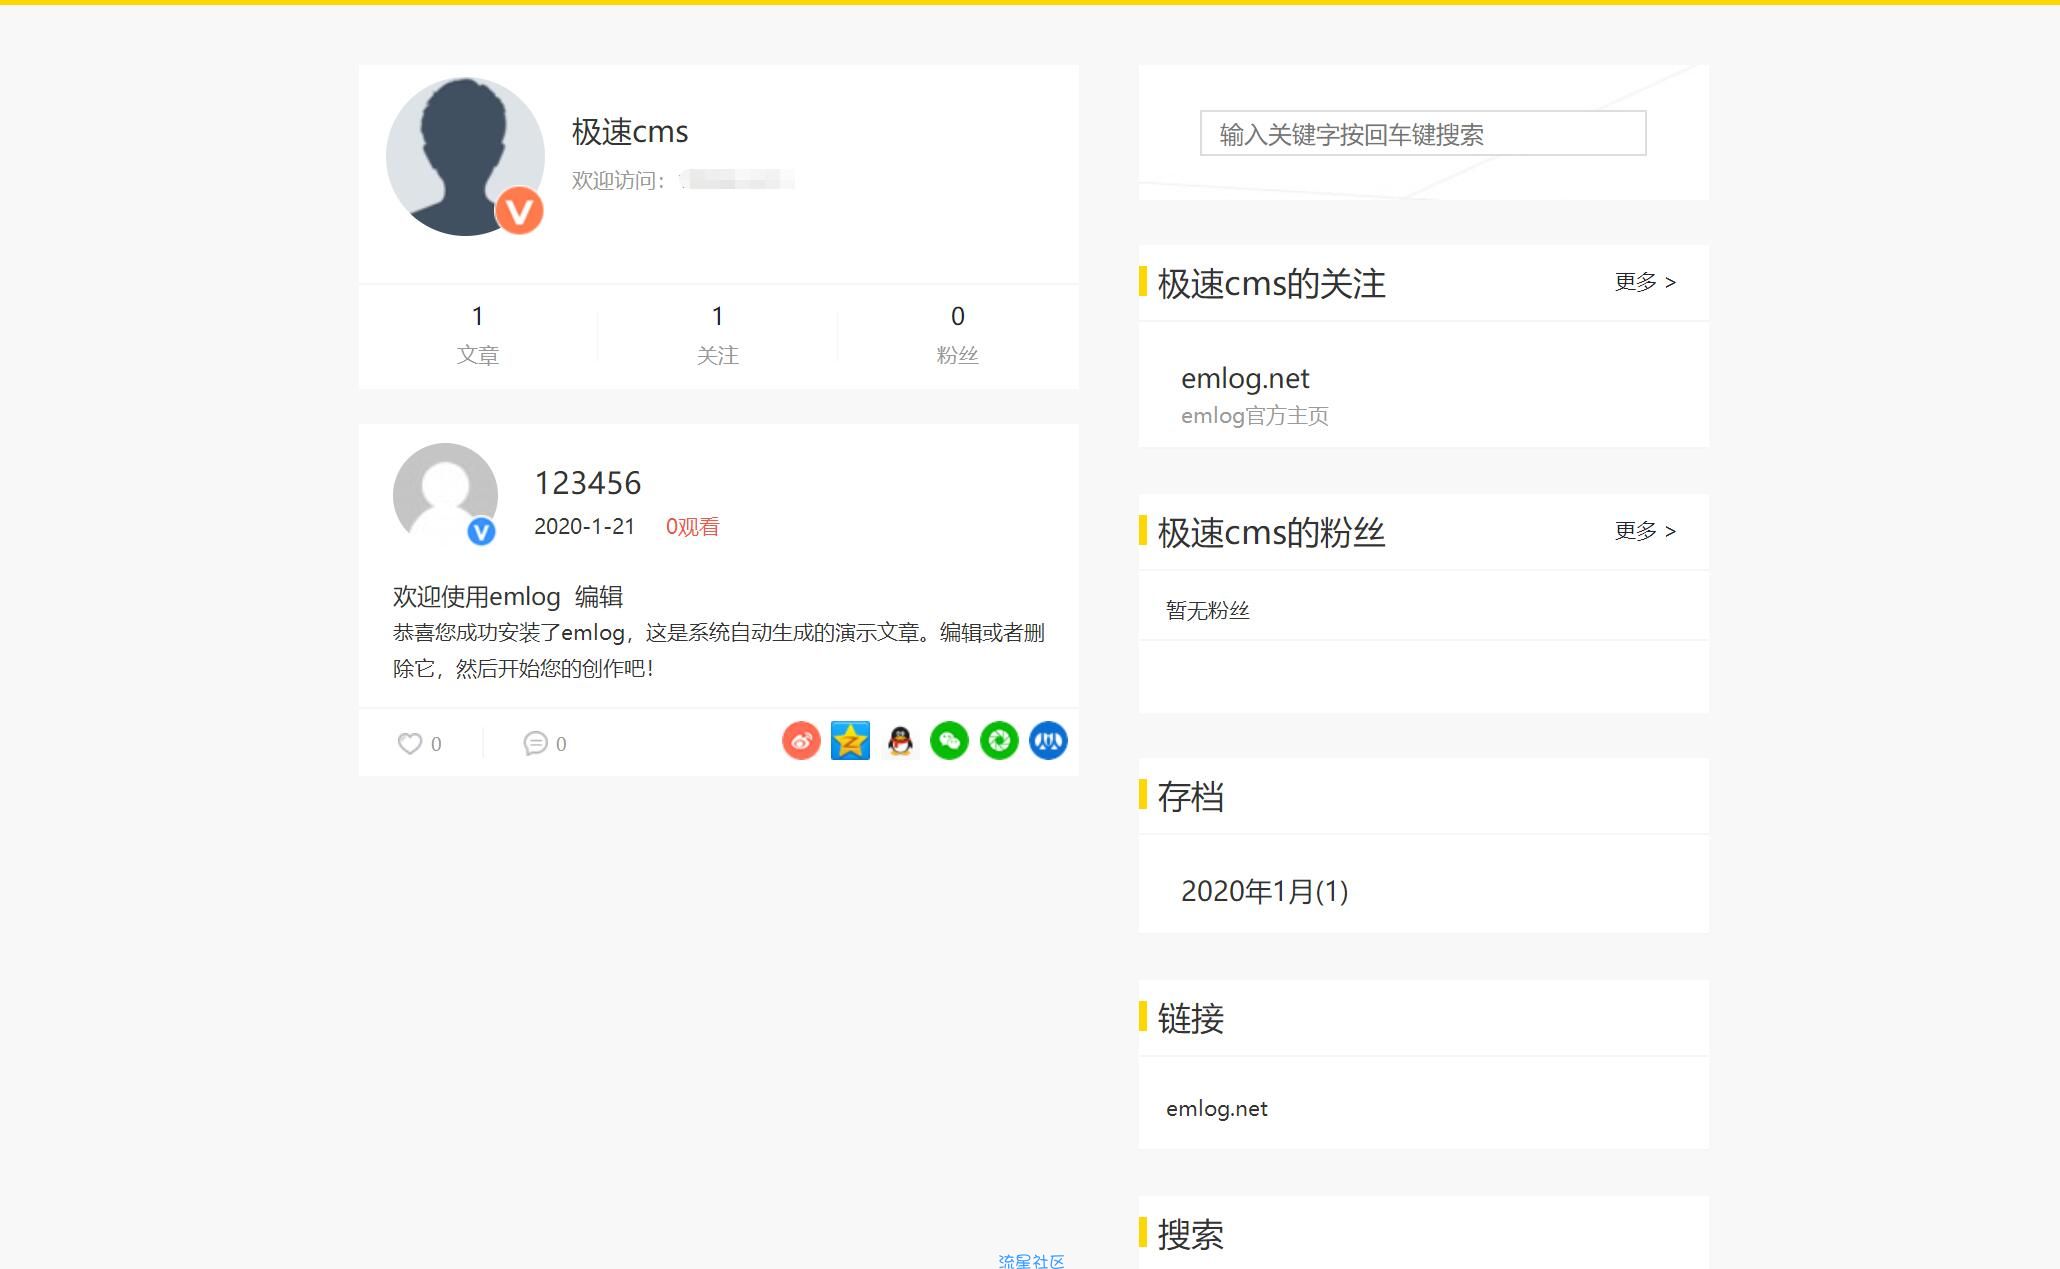Click the post excerpt 恭喜您成功安装了emlog
The image size is (2060, 1269).
point(719,651)
